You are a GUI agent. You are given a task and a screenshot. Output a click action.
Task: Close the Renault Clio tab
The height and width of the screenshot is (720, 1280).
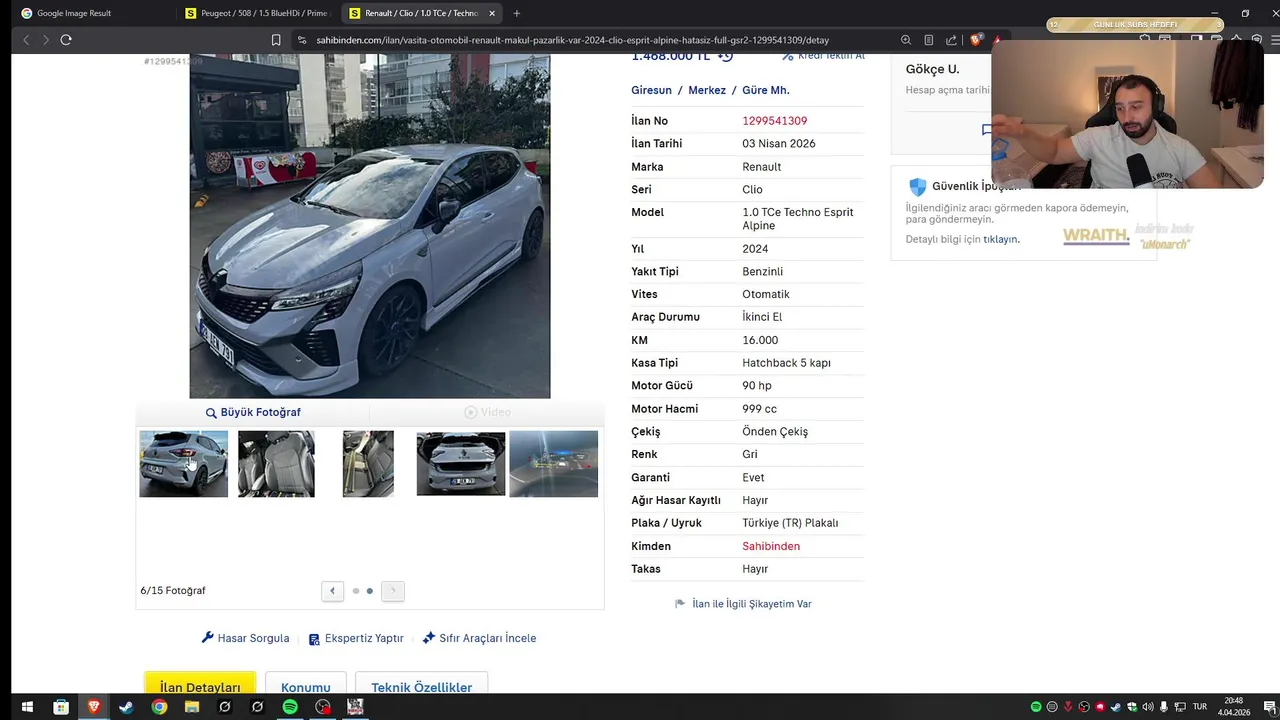point(492,13)
